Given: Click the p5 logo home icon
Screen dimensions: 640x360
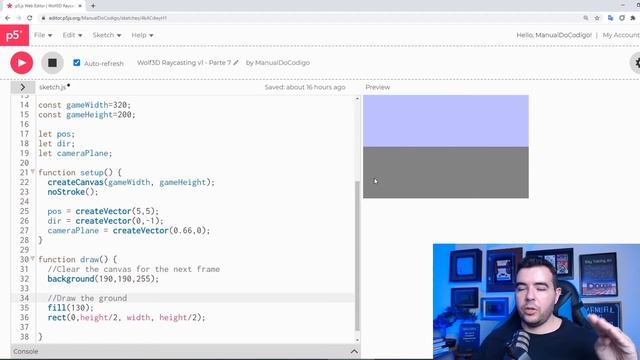Looking at the screenshot, I should [14, 35].
